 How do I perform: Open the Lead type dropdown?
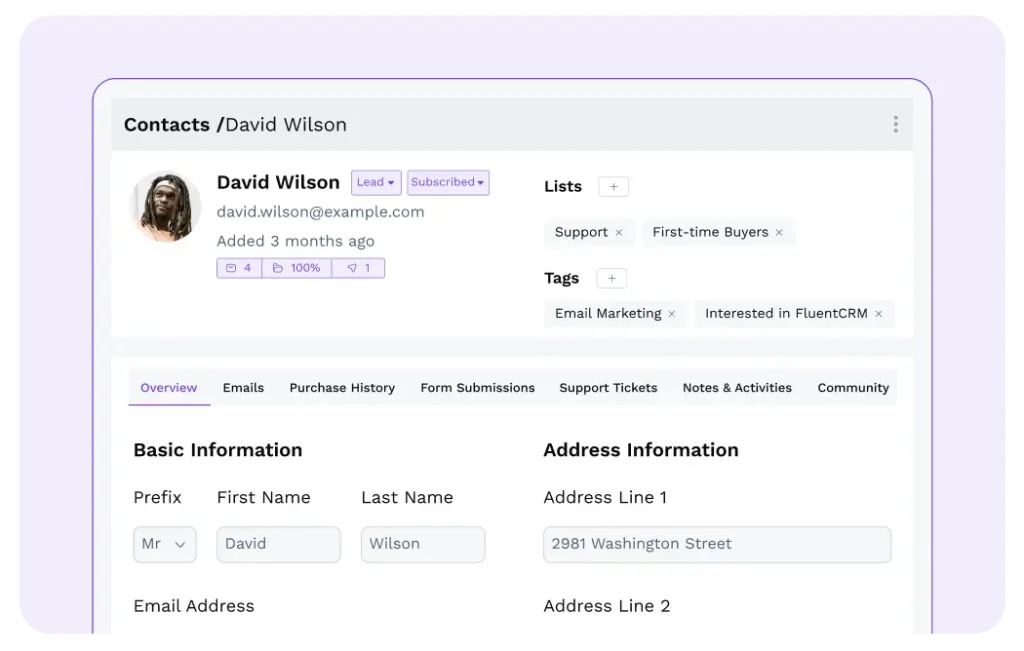point(376,182)
